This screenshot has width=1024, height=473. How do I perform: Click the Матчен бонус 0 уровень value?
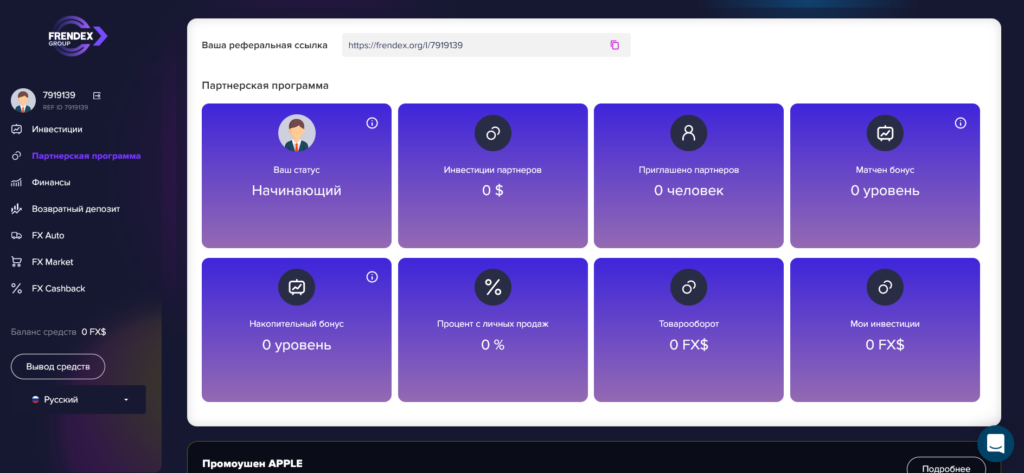885,191
